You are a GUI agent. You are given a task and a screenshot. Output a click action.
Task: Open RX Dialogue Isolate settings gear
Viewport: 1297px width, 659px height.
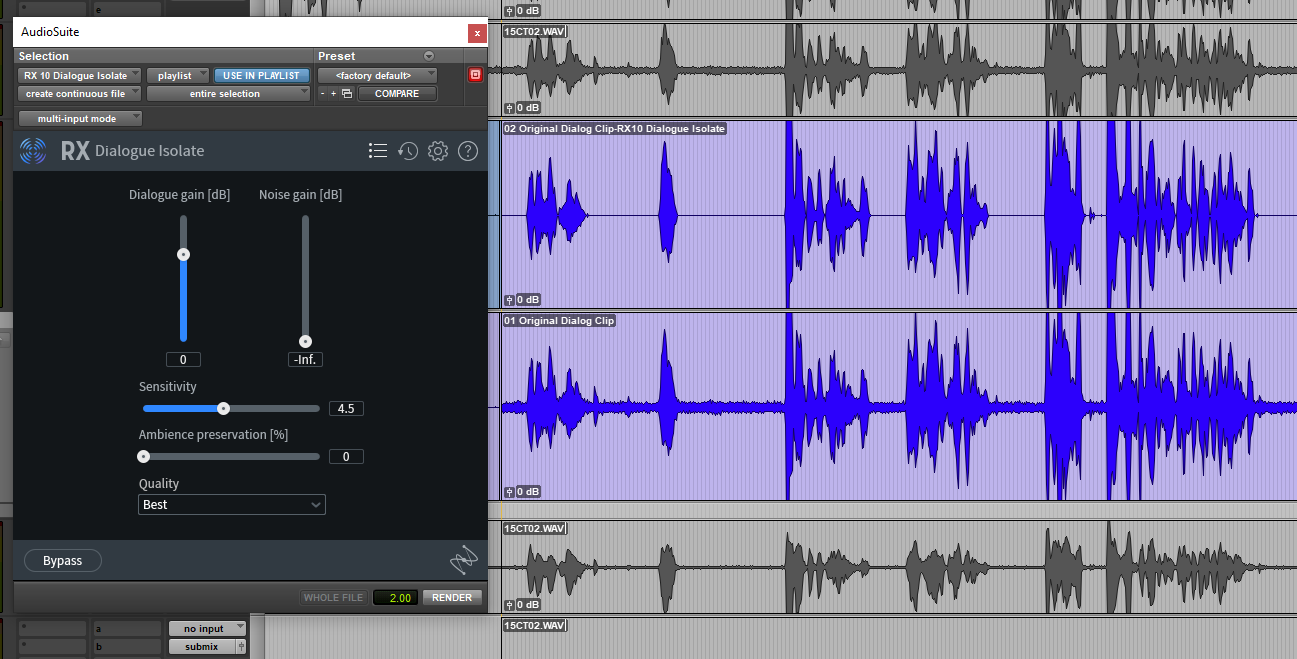point(437,151)
